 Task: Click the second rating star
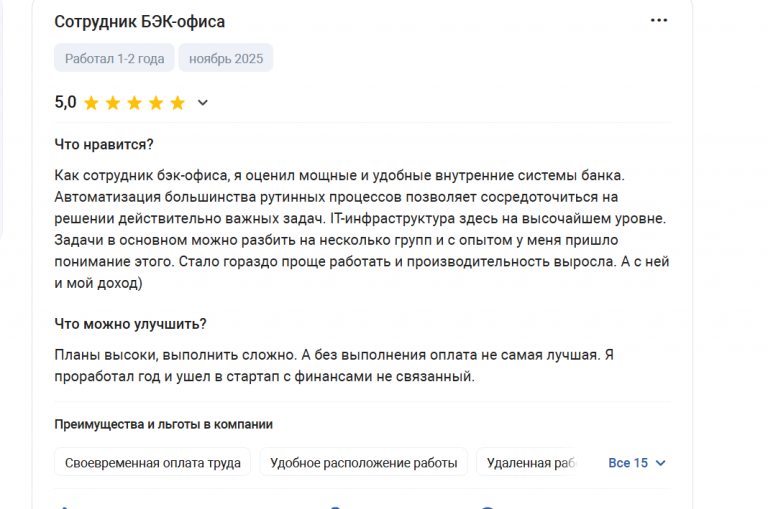pyautogui.click(x=113, y=103)
